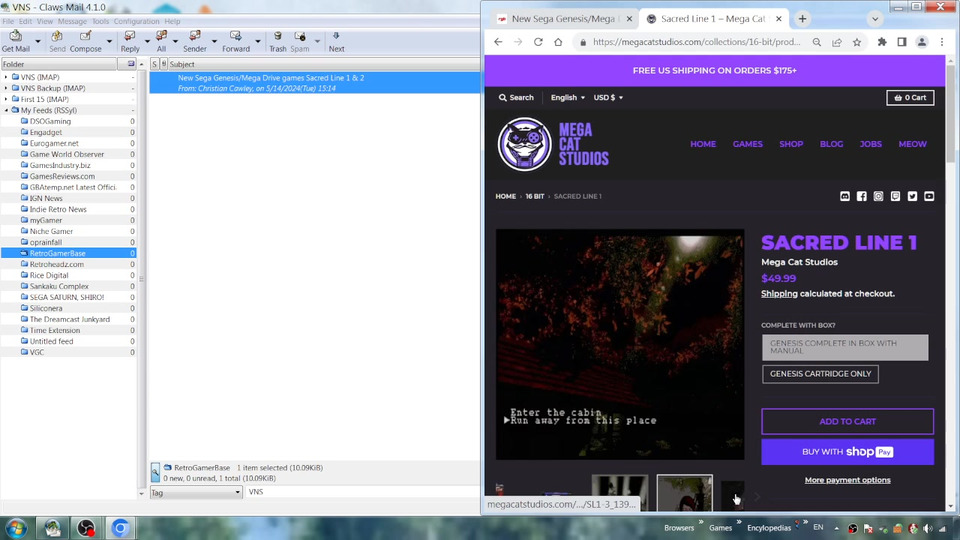Screen dimensions: 960x540
Task: Open the browser extensions puzzle icon
Action: 882,42
